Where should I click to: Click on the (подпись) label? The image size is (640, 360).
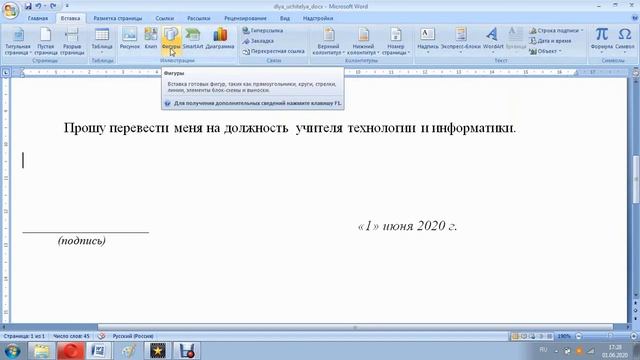[82, 240]
